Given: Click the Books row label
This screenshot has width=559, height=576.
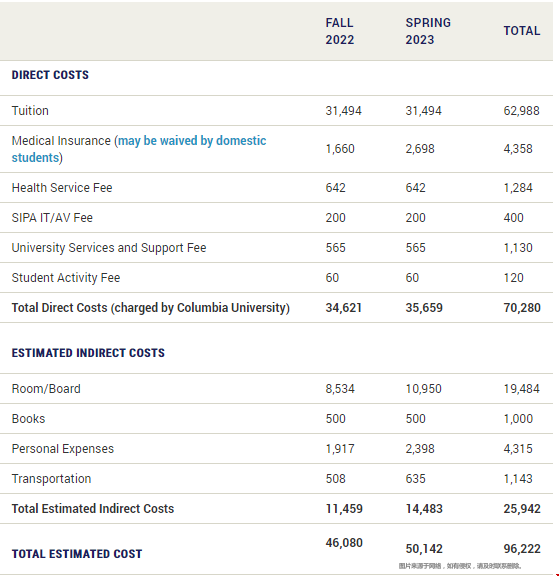Looking at the screenshot, I should tap(29, 419).
